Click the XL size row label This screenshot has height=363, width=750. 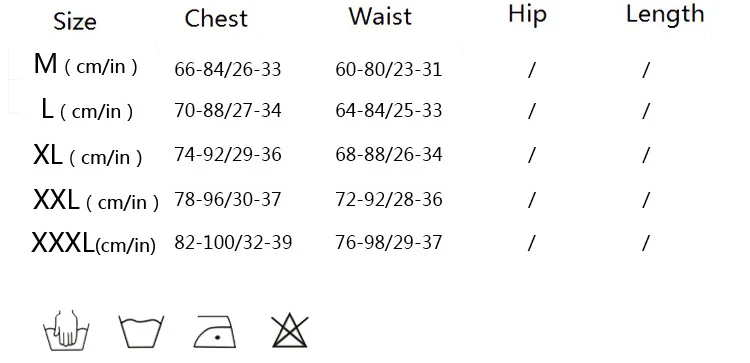tap(88, 155)
